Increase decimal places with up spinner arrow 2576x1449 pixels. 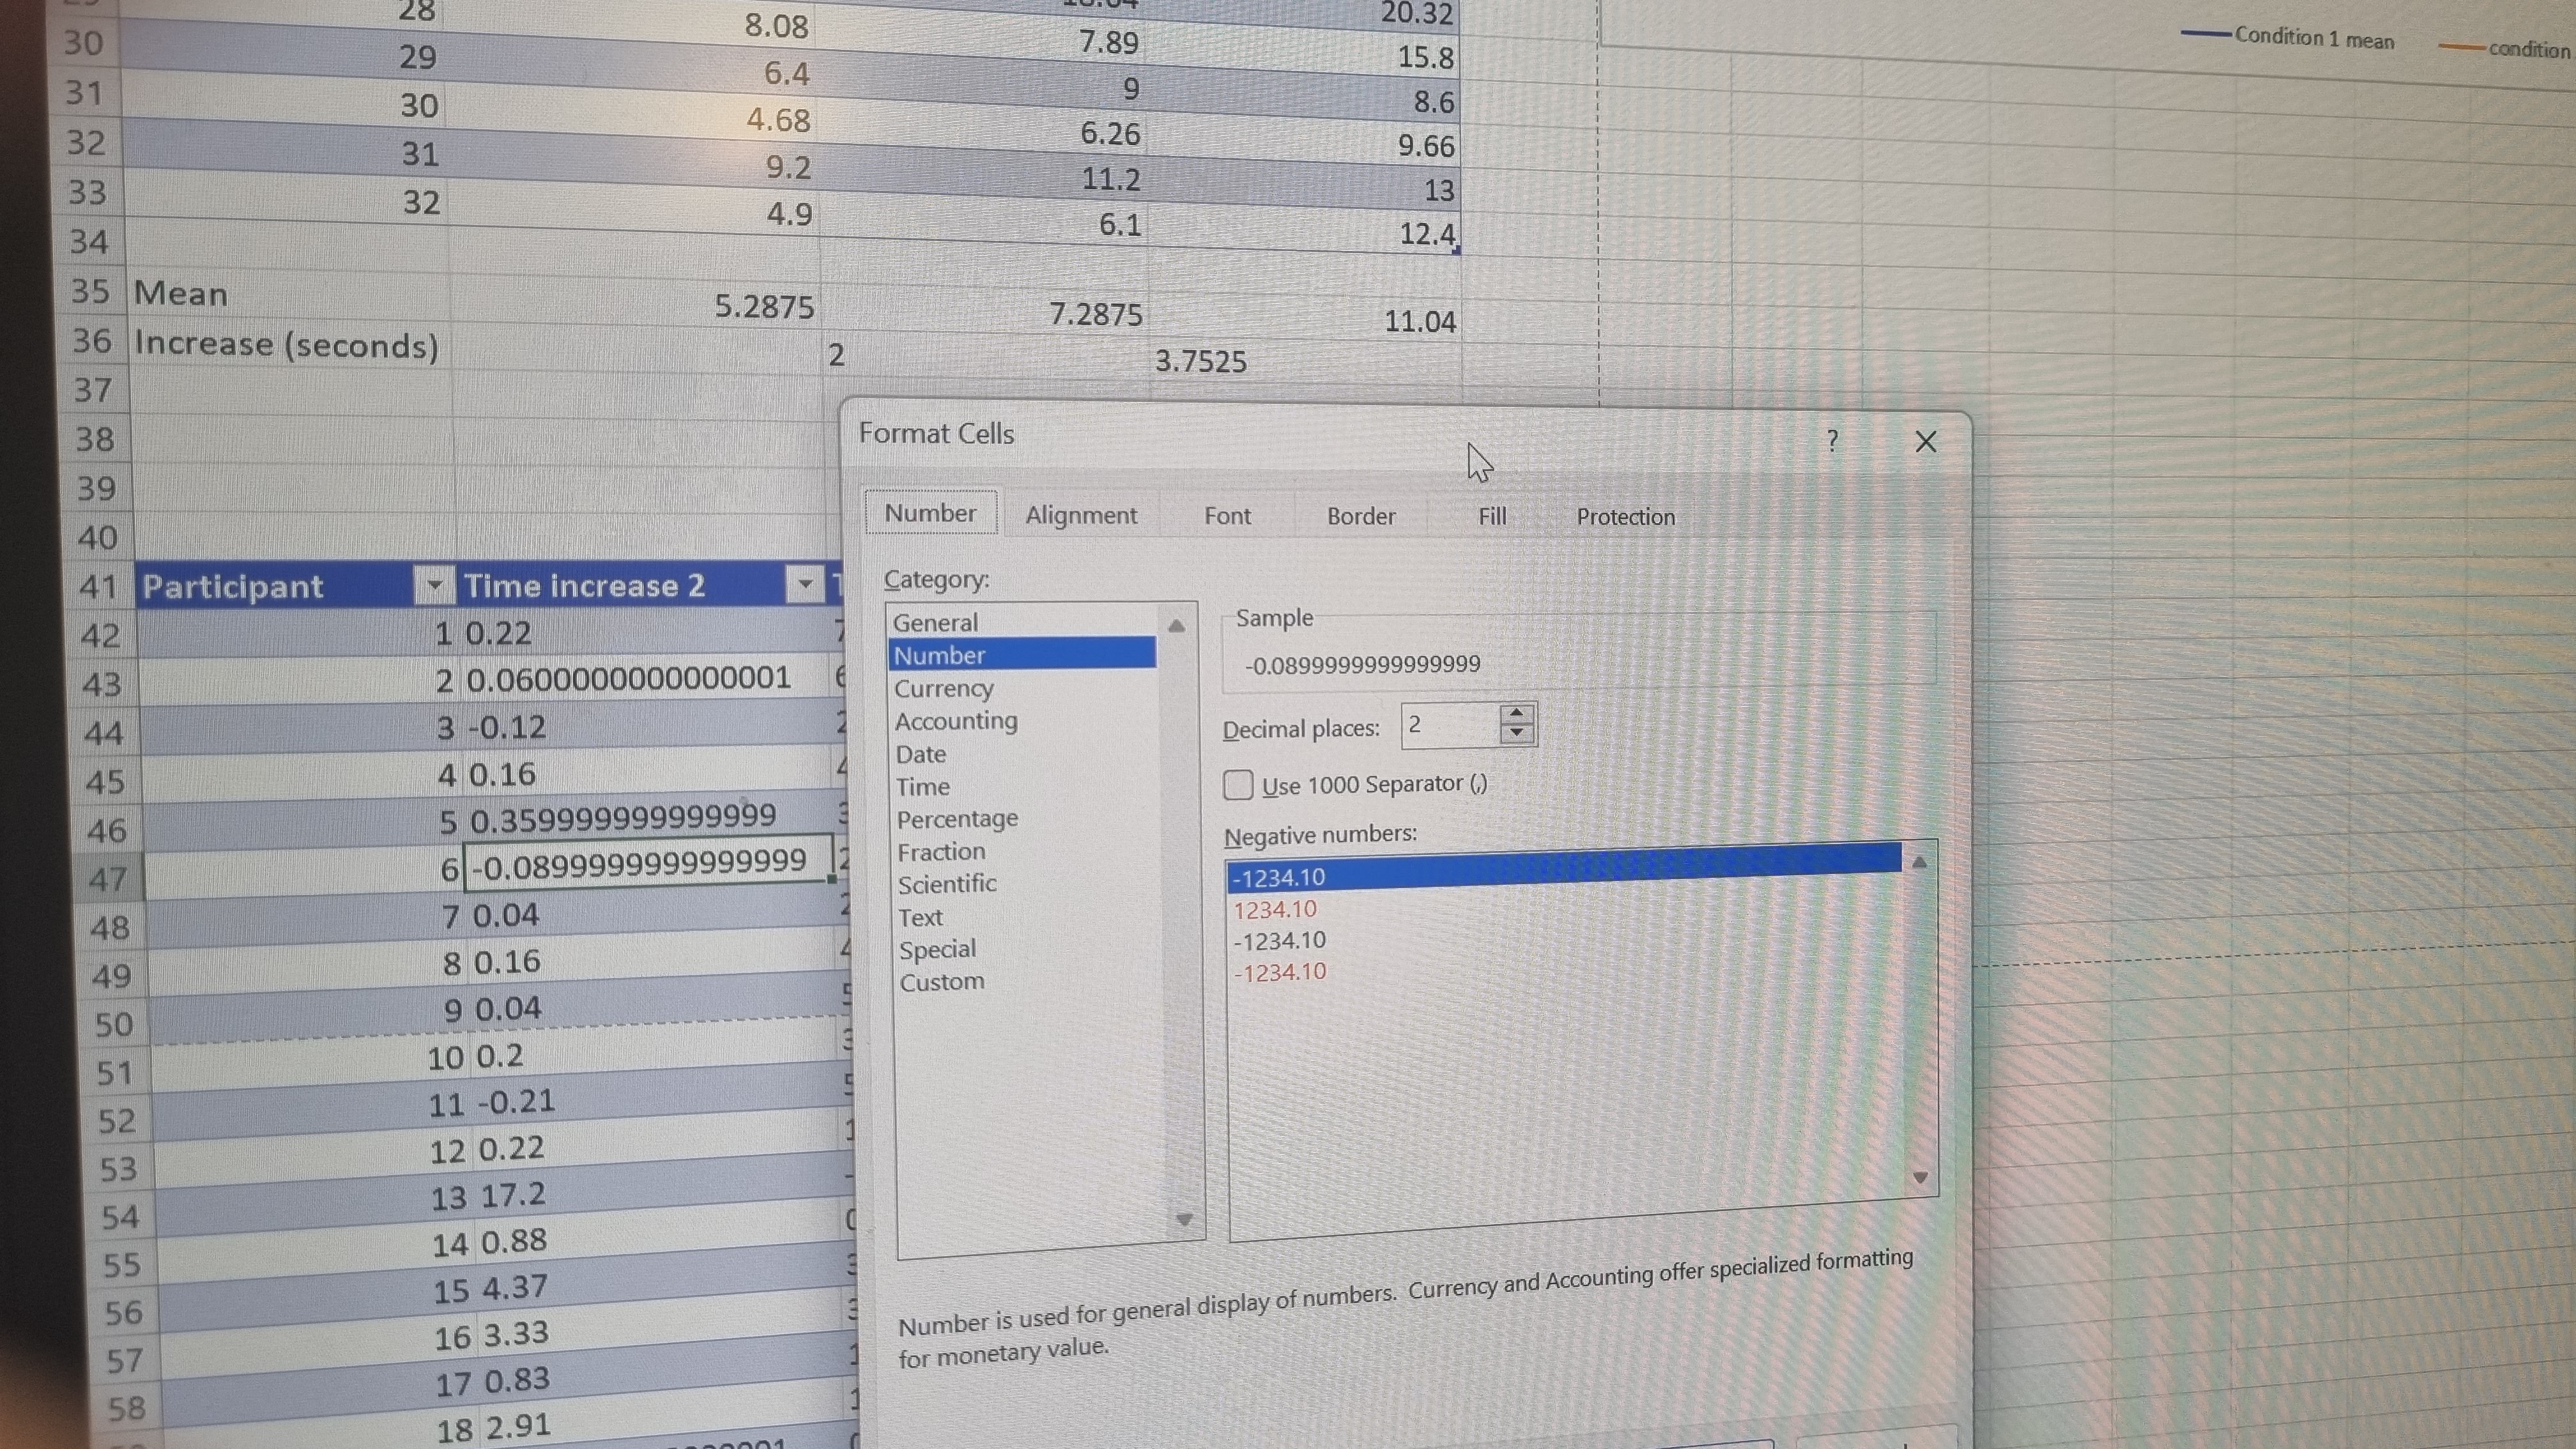click(1516, 713)
